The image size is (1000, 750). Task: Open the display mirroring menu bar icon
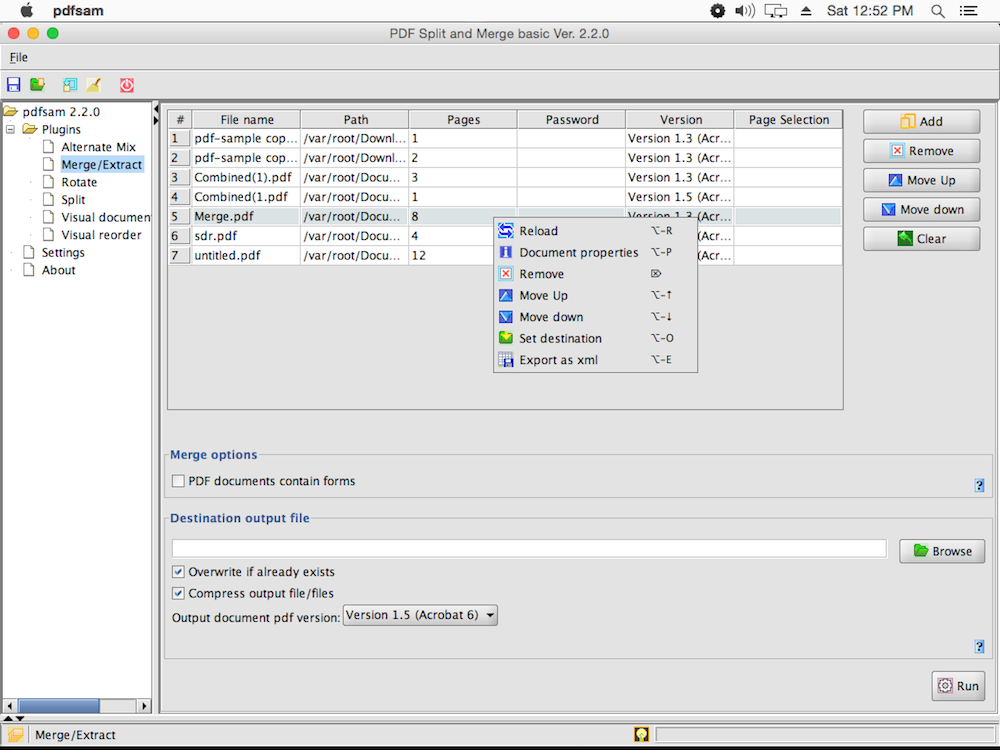tap(776, 11)
